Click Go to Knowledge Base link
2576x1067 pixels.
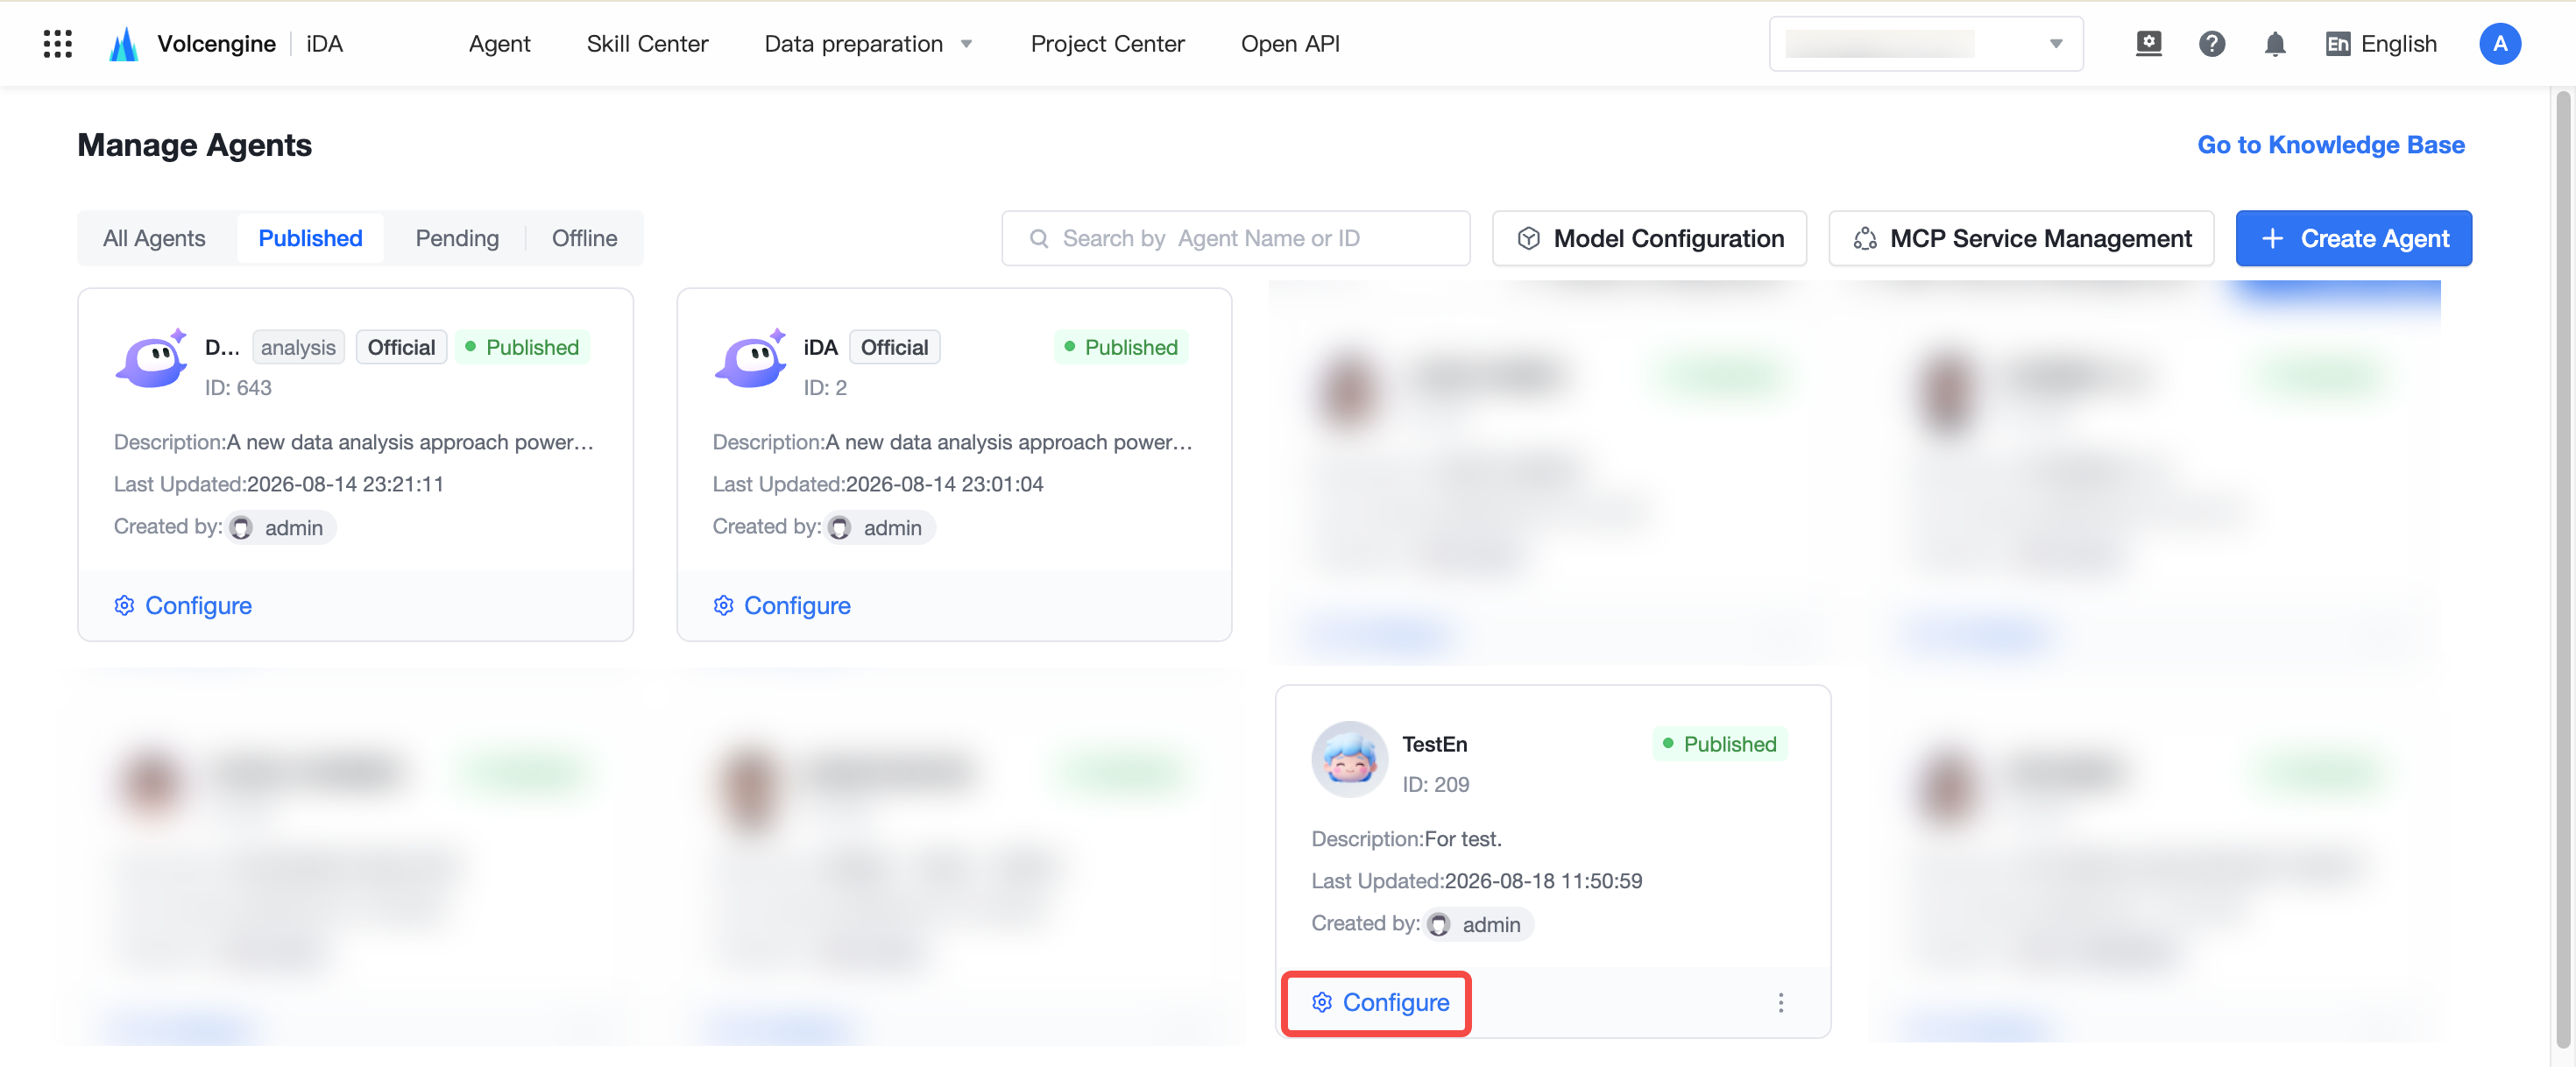click(2330, 145)
